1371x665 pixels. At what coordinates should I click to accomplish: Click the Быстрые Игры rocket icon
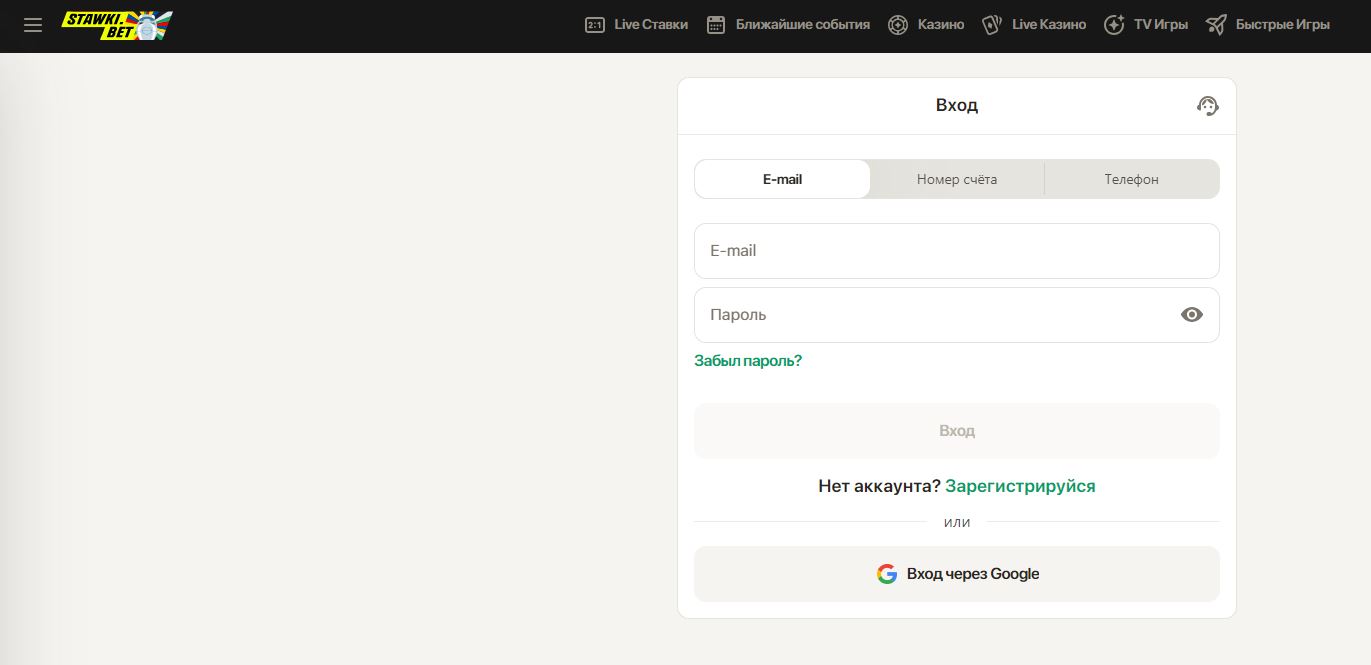[1216, 25]
